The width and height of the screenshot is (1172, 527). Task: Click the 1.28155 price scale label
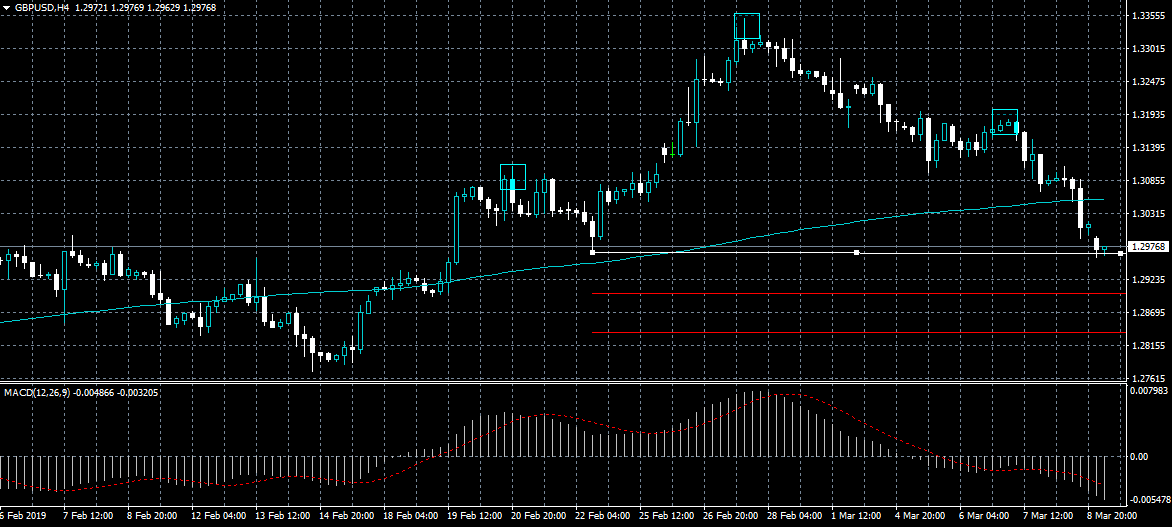[1148, 345]
